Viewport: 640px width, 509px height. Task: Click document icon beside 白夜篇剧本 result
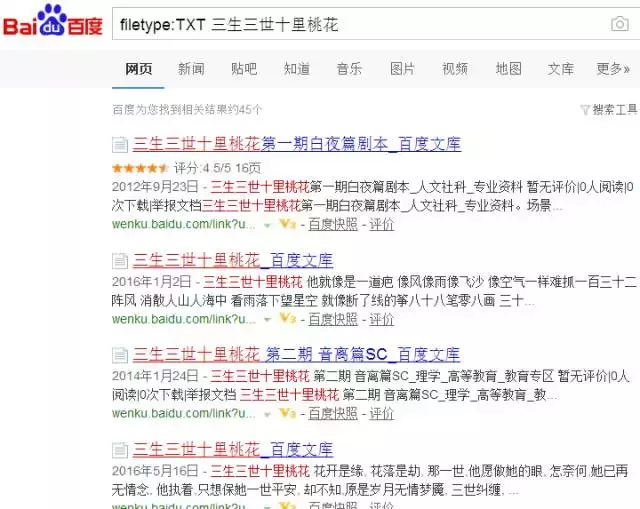(x=120, y=144)
